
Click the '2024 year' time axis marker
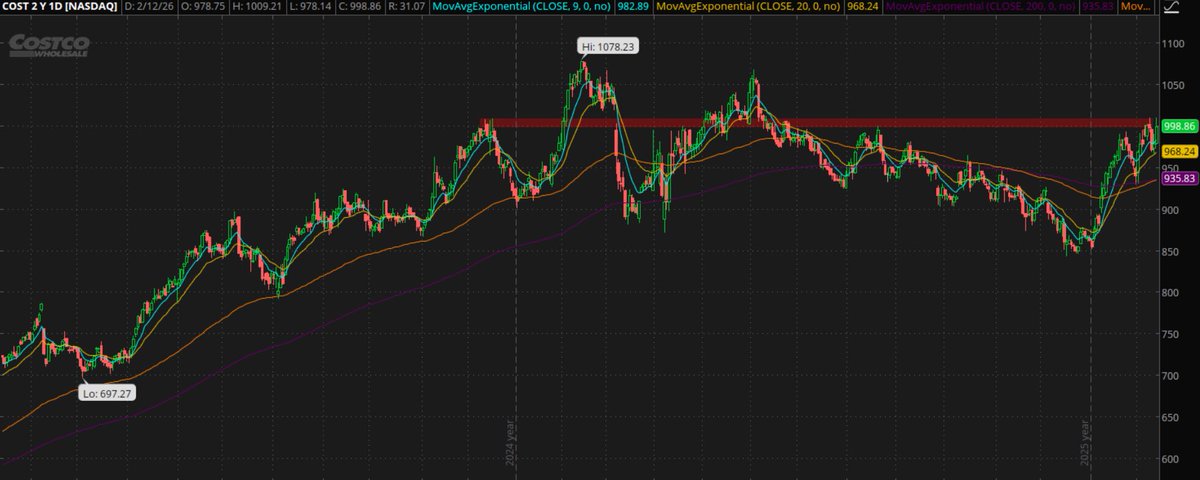point(509,441)
